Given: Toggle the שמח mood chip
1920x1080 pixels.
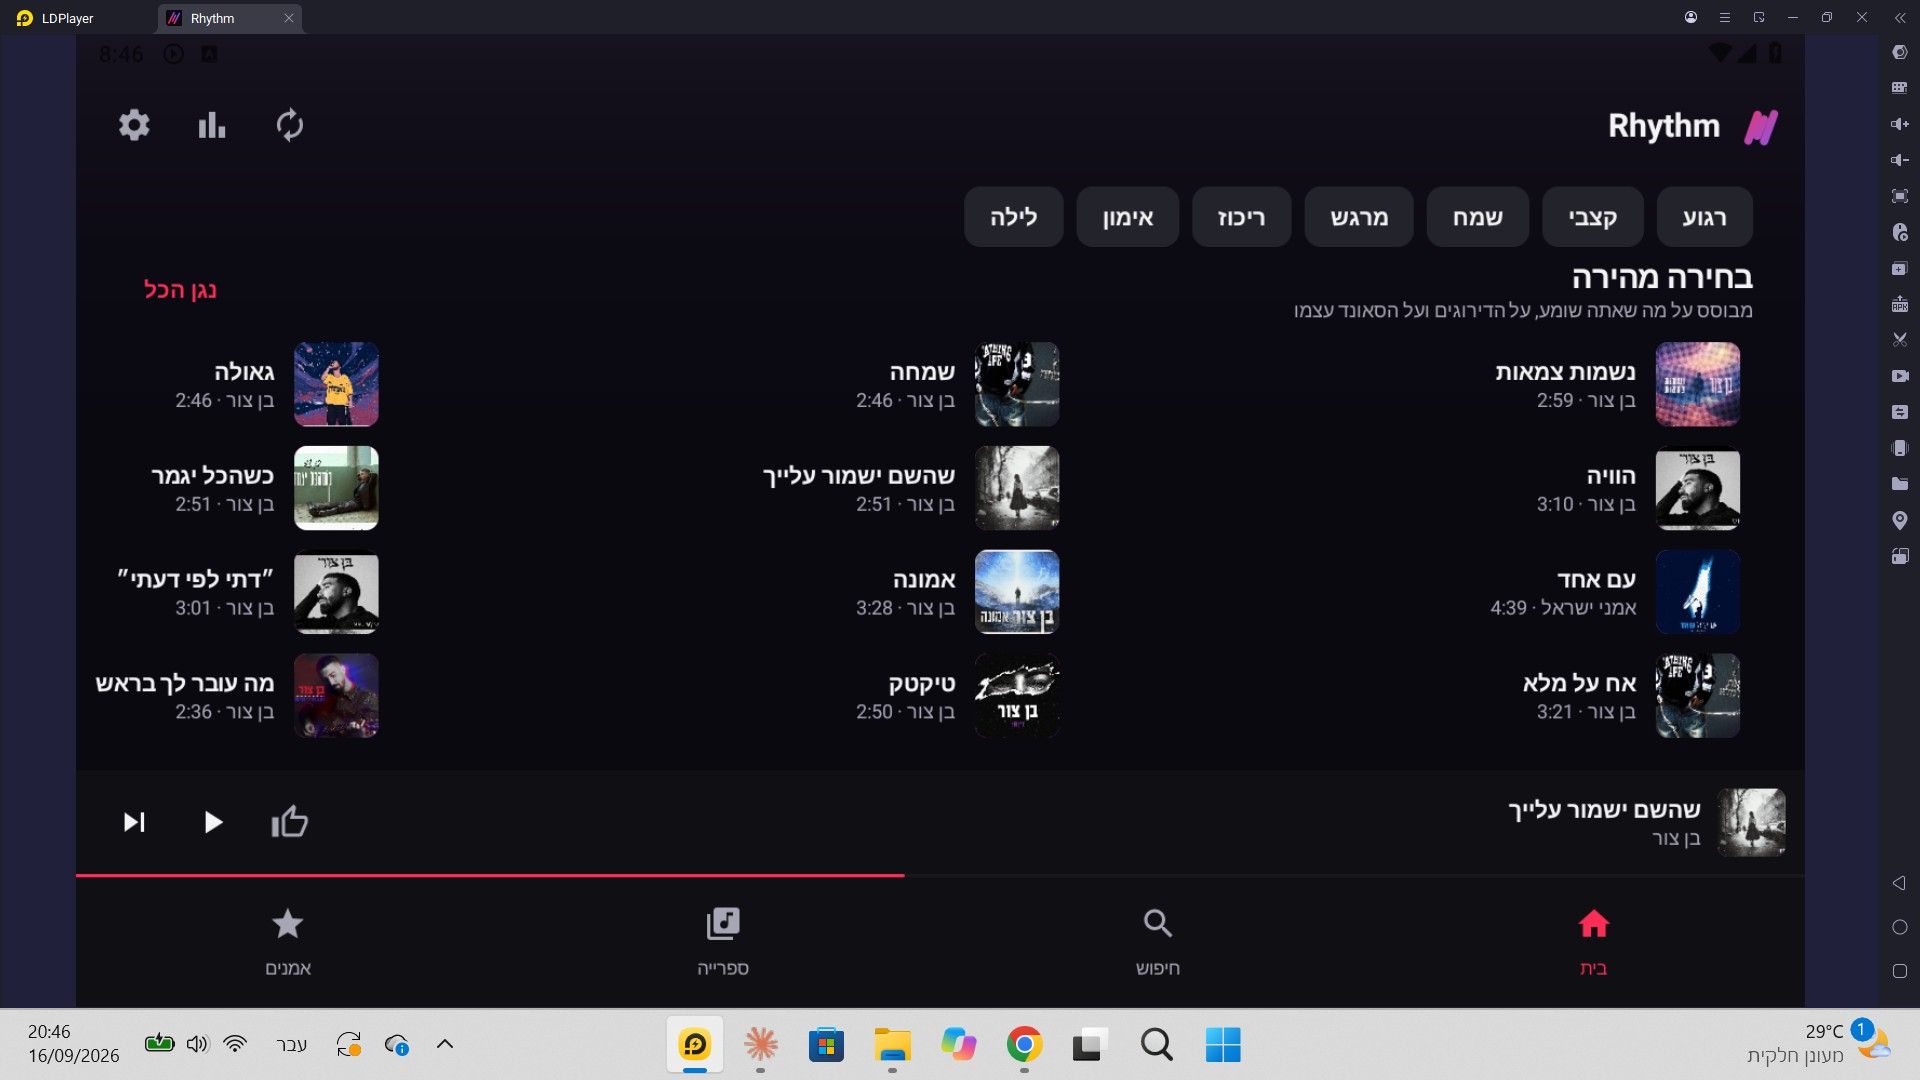Looking at the screenshot, I should pyautogui.click(x=1478, y=217).
